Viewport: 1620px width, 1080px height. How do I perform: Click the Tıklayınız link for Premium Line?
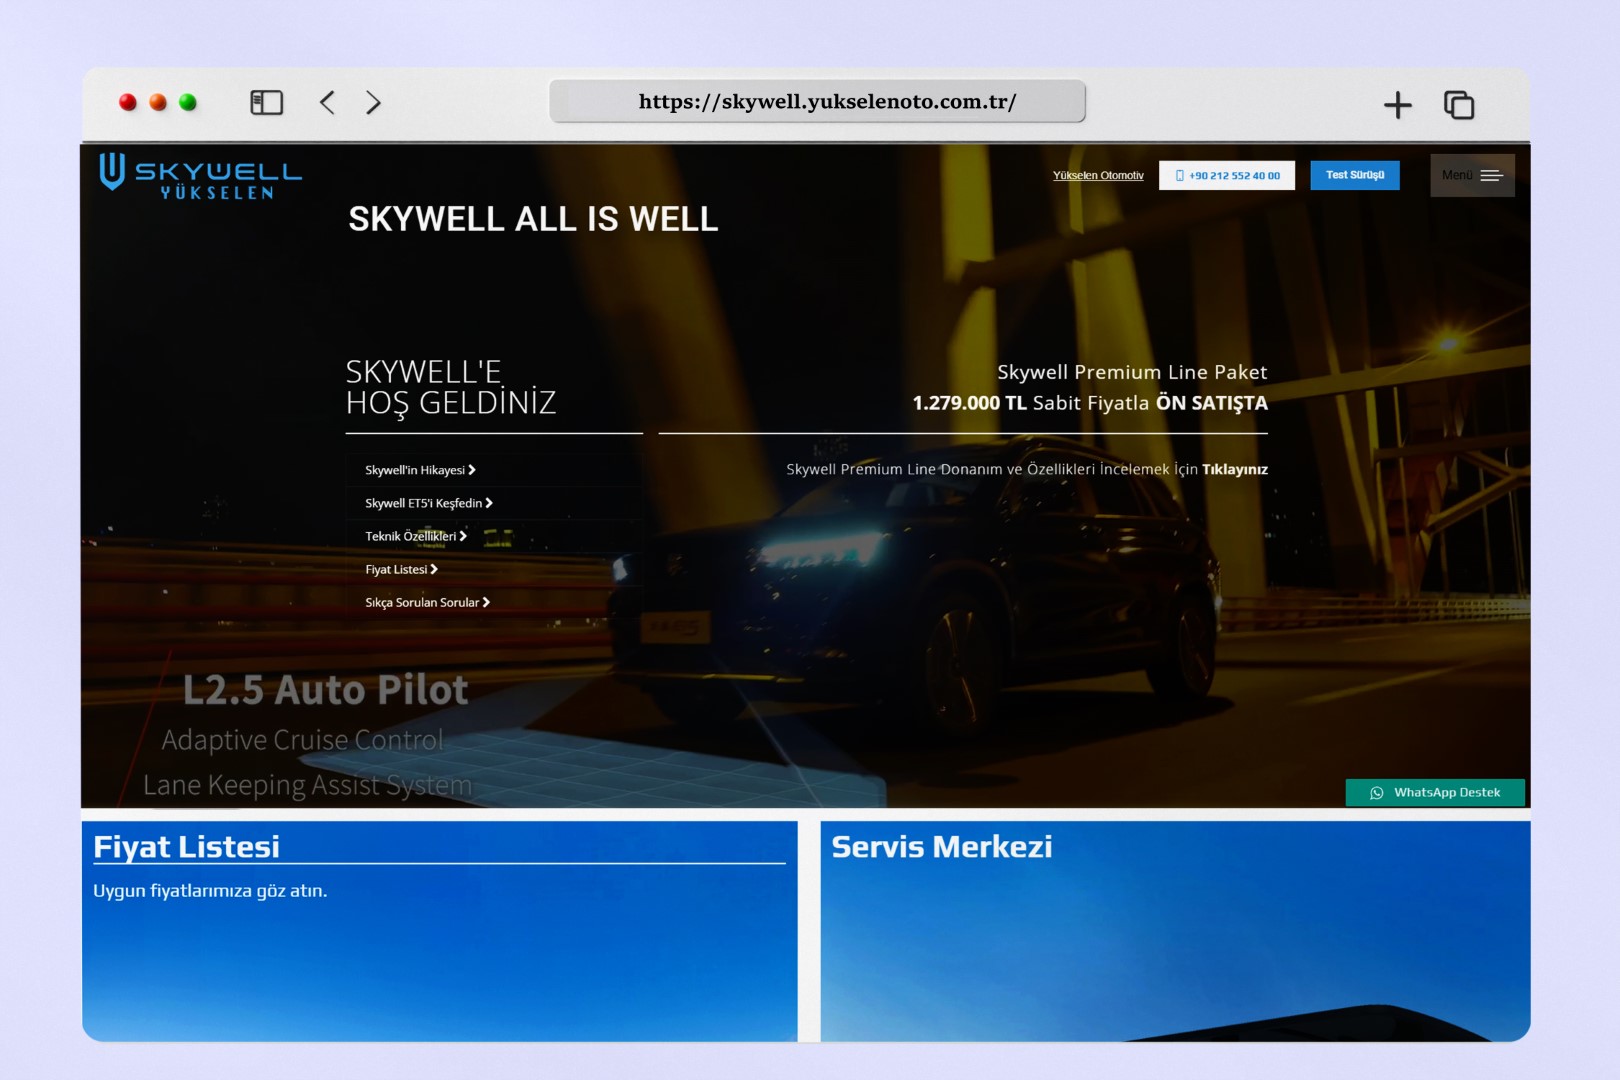pyautogui.click(x=1234, y=469)
